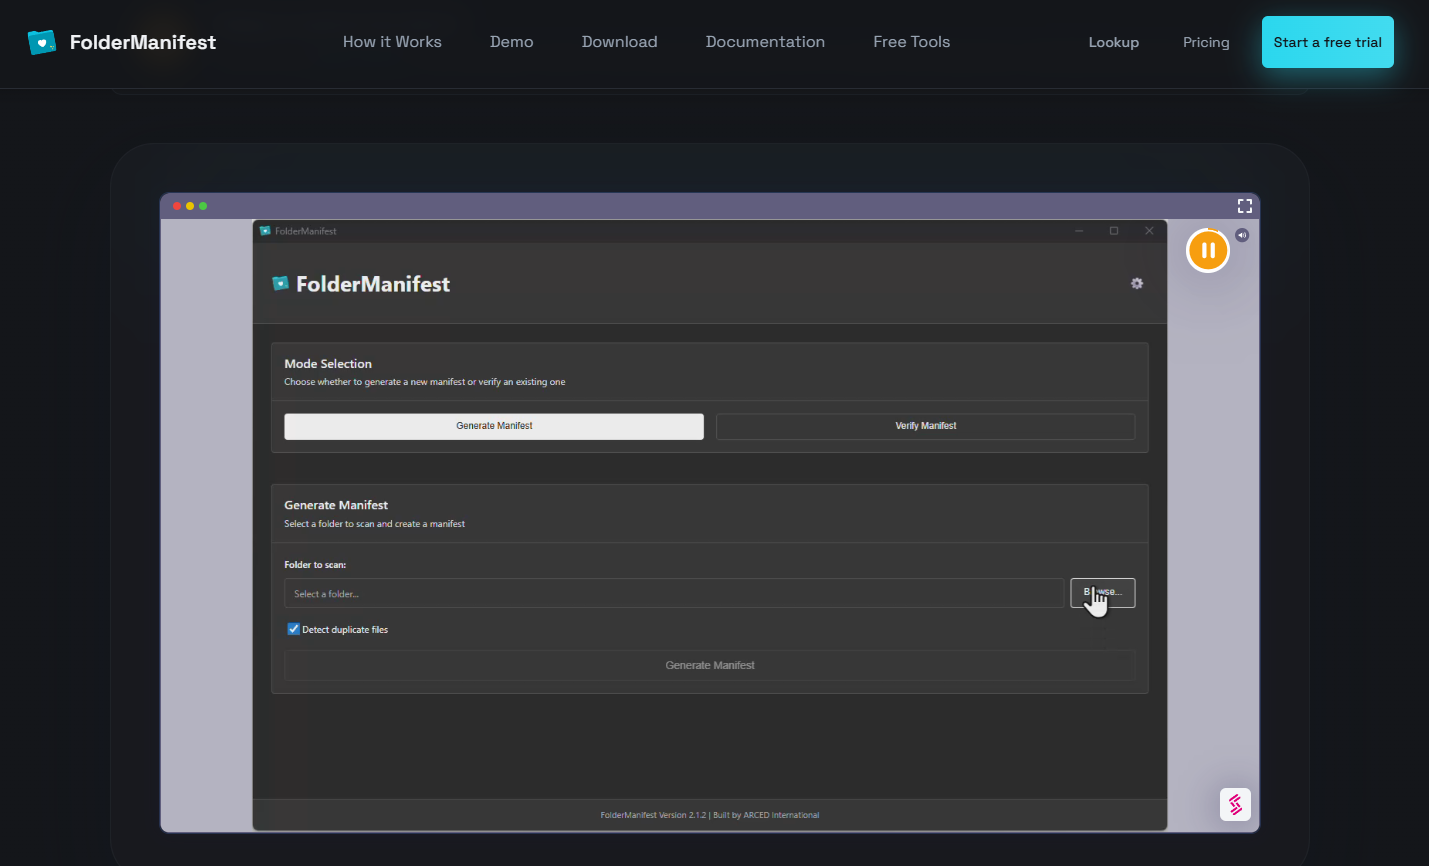
Task: Click the red dot in the demo frame
Action: pos(177,206)
